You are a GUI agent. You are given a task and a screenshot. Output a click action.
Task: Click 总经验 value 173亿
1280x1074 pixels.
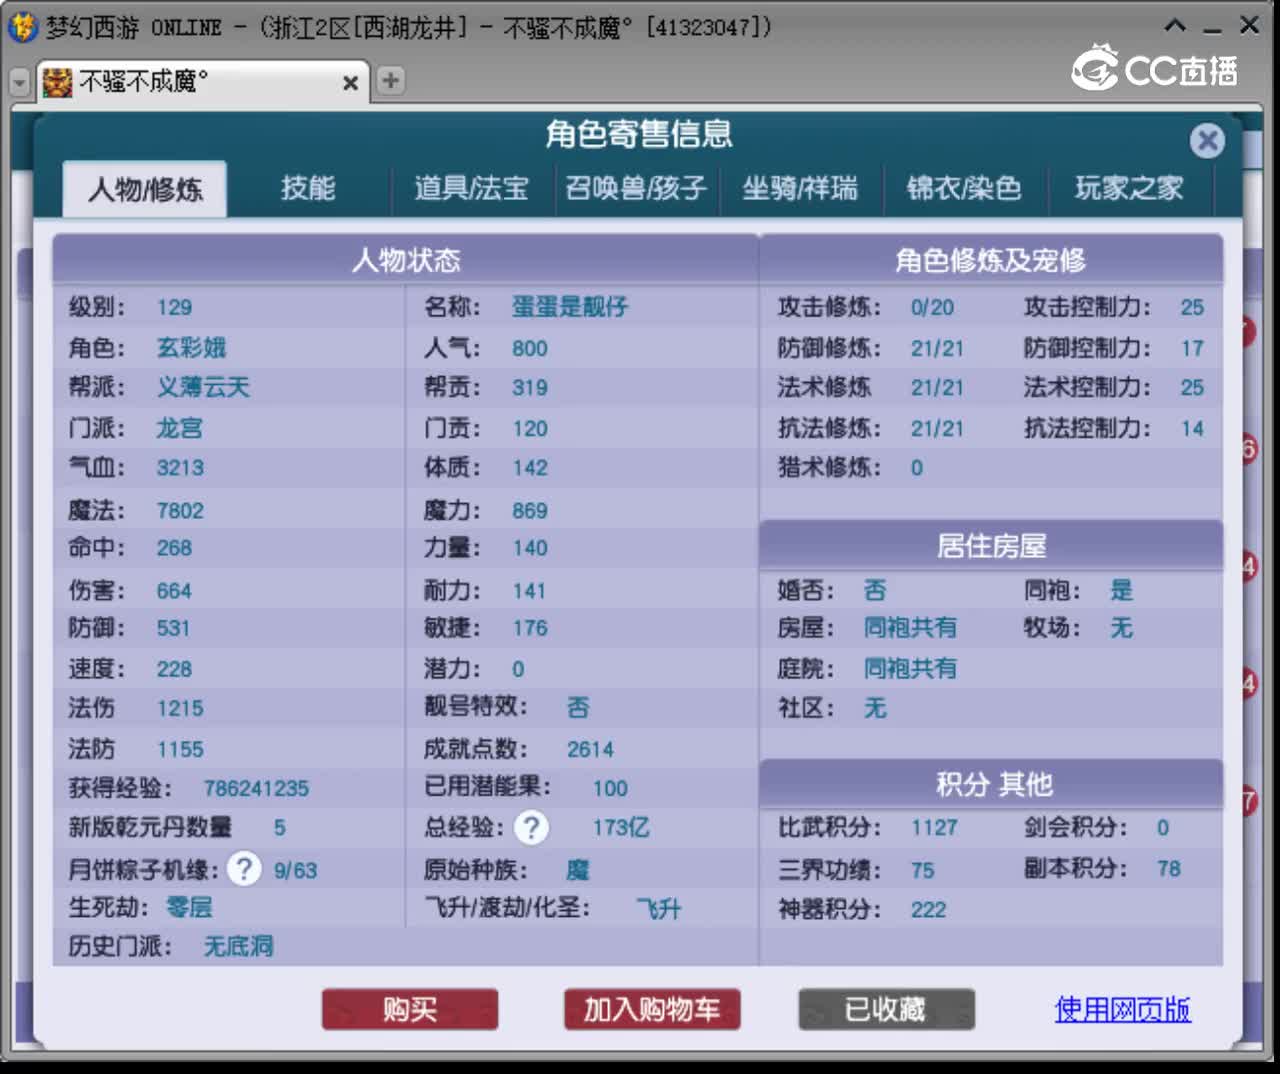click(x=620, y=828)
